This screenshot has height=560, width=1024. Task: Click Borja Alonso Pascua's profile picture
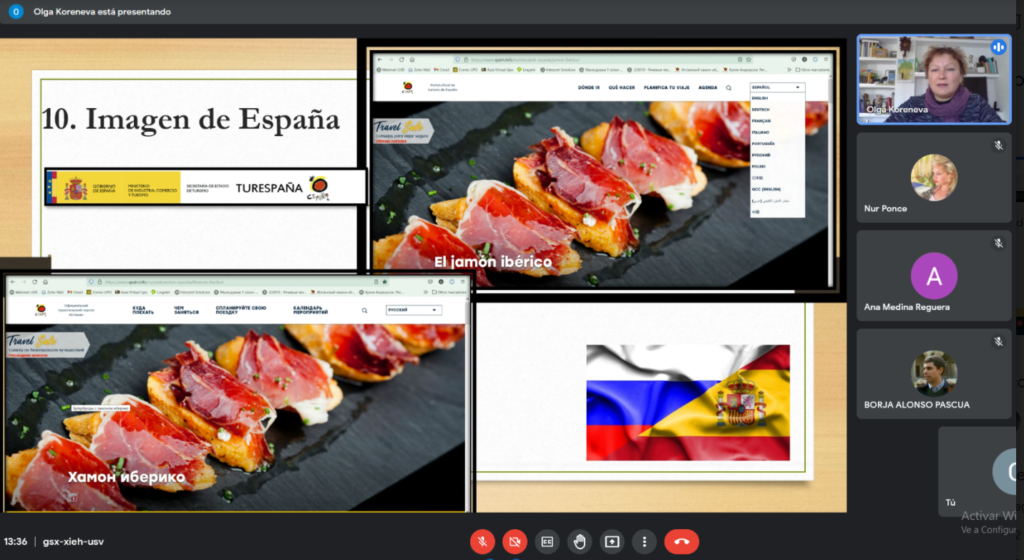click(x=934, y=373)
